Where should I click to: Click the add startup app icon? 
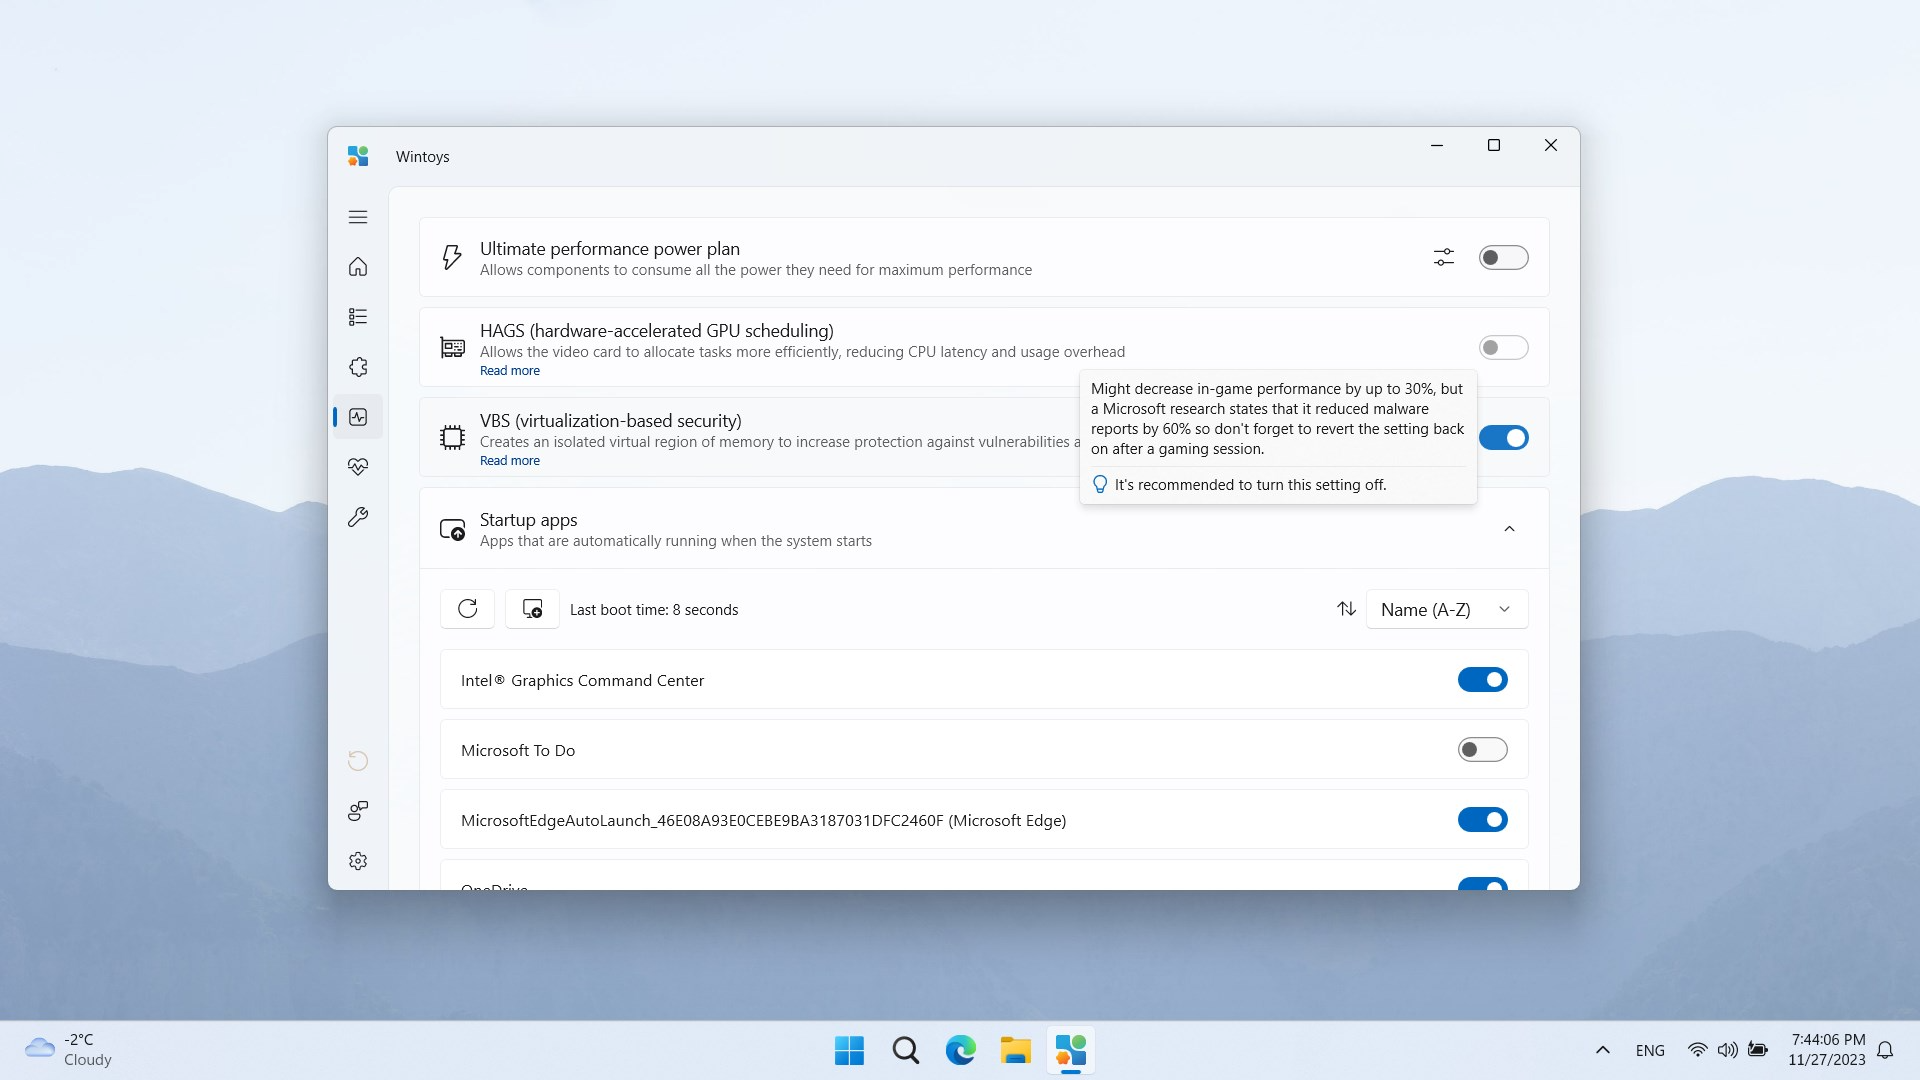click(532, 609)
